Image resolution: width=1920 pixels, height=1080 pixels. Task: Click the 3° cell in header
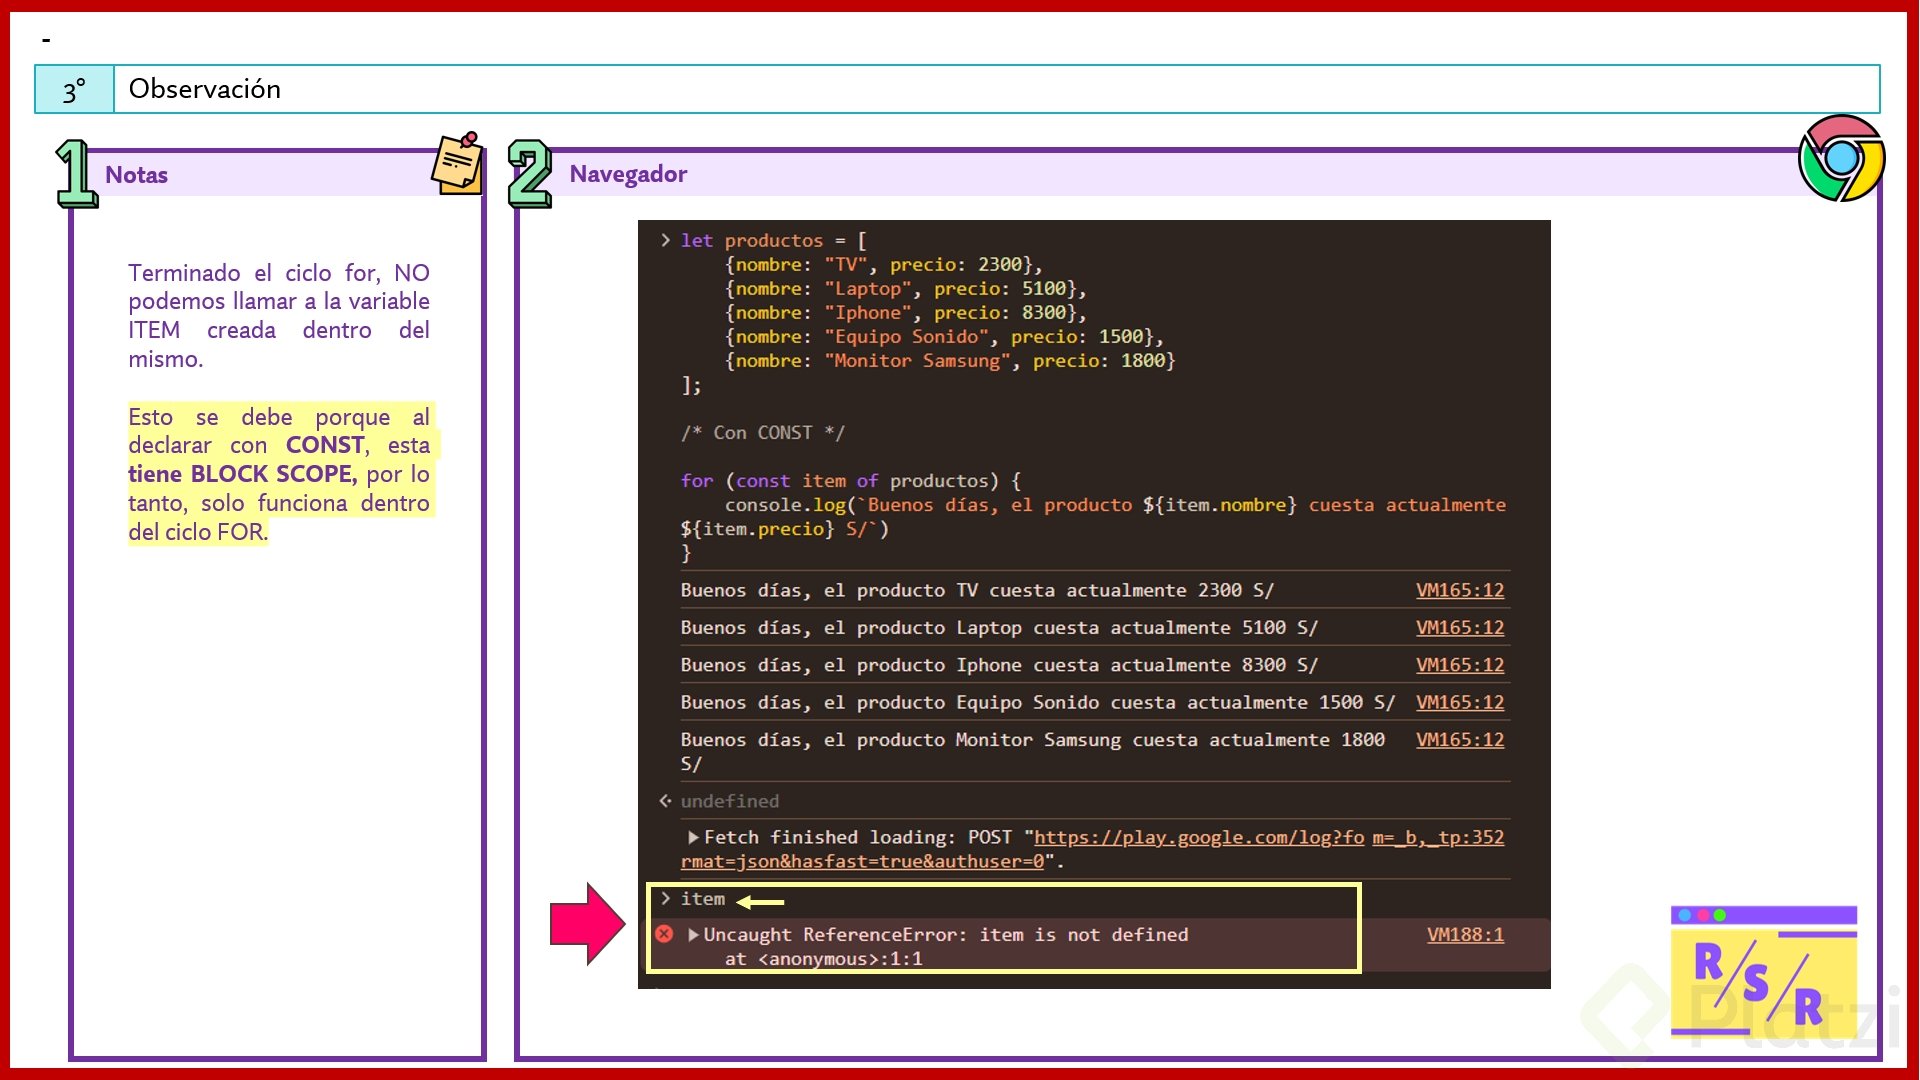[74, 90]
